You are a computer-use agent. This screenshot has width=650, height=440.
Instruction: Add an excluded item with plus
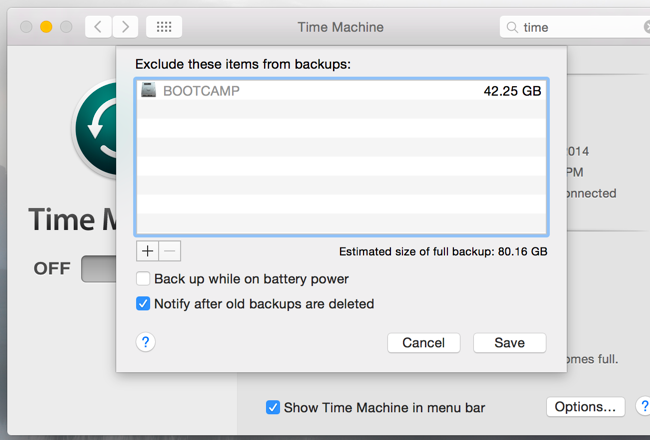tap(147, 251)
